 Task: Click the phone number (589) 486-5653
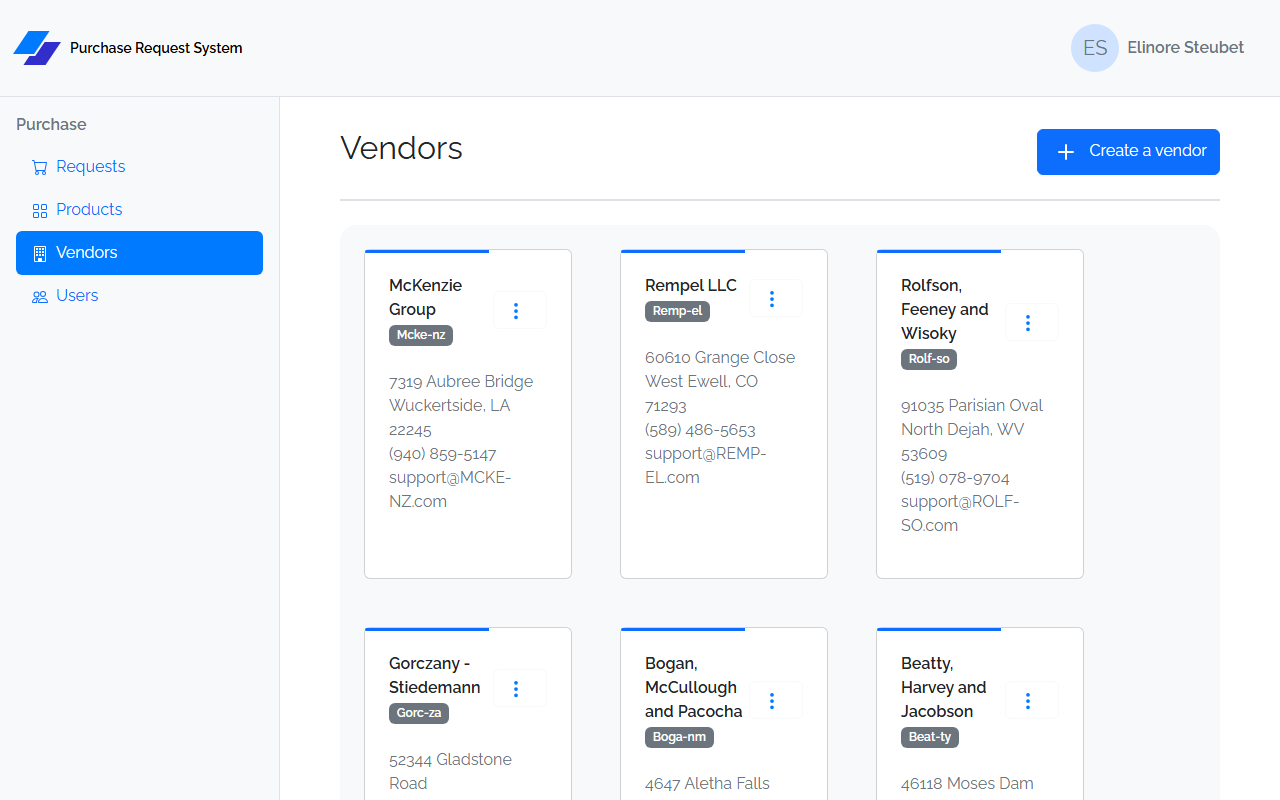[x=700, y=430]
